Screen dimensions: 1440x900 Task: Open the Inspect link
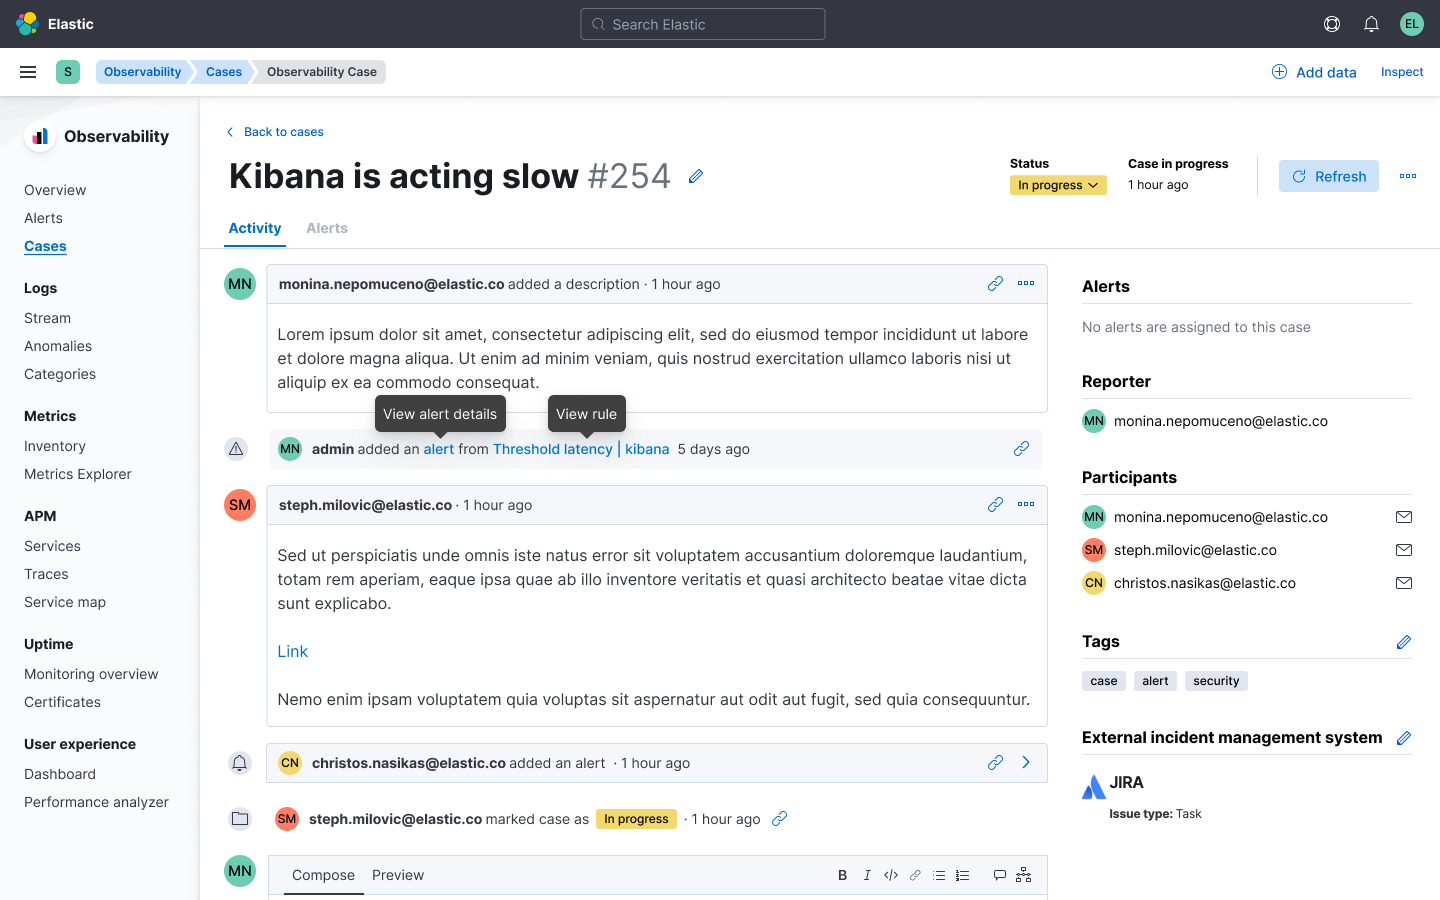(1402, 72)
